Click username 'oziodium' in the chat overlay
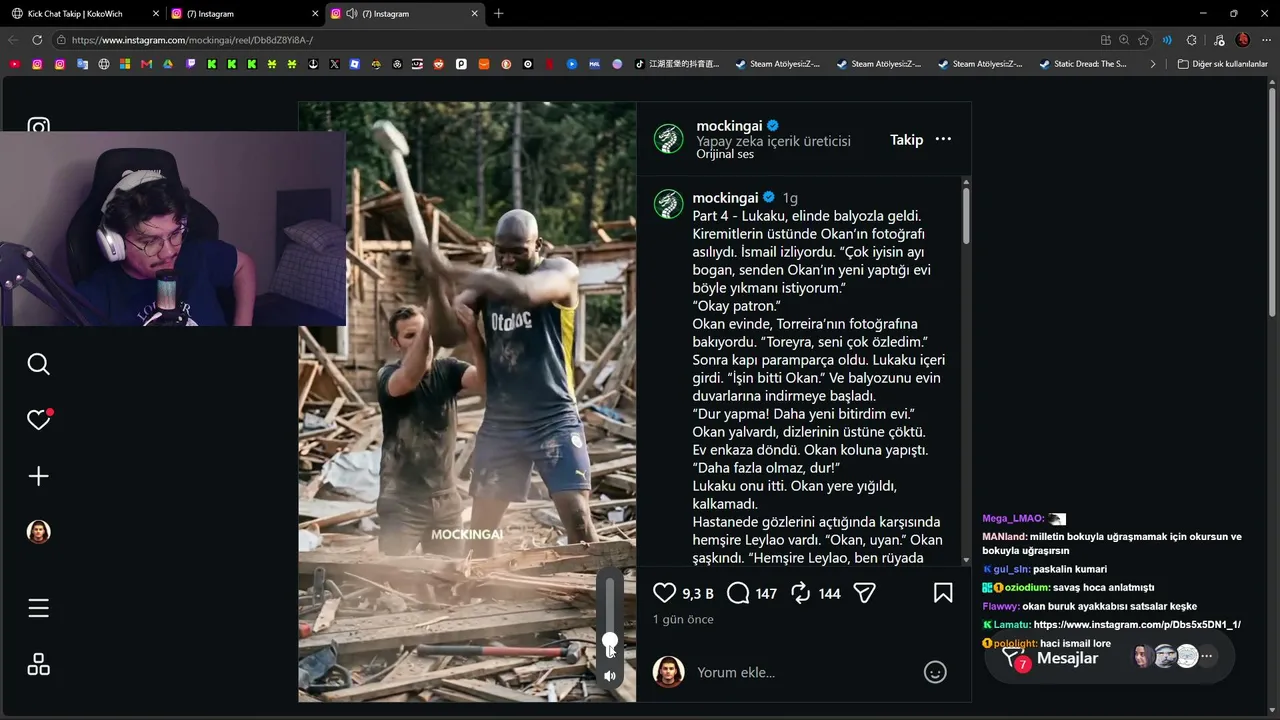This screenshot has width=1280, height=720. click(1026, 588)
